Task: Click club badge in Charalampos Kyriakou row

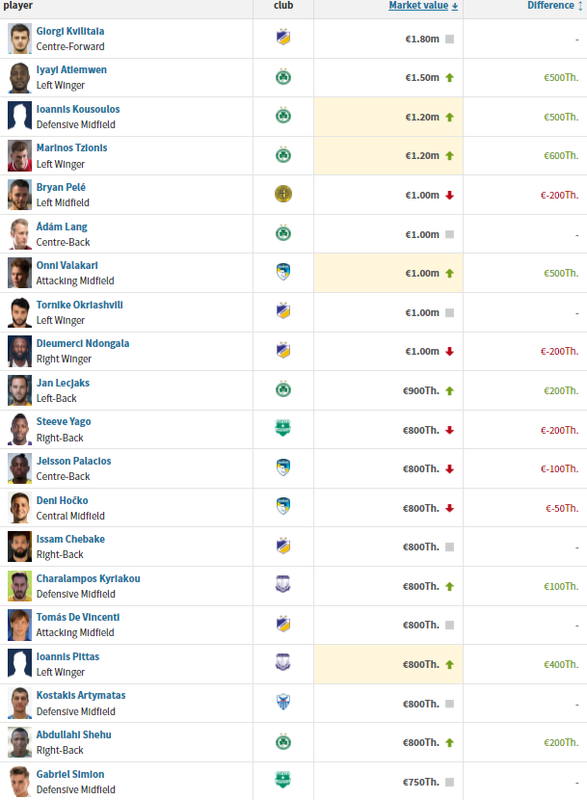Action: click(x=283, y=585)
